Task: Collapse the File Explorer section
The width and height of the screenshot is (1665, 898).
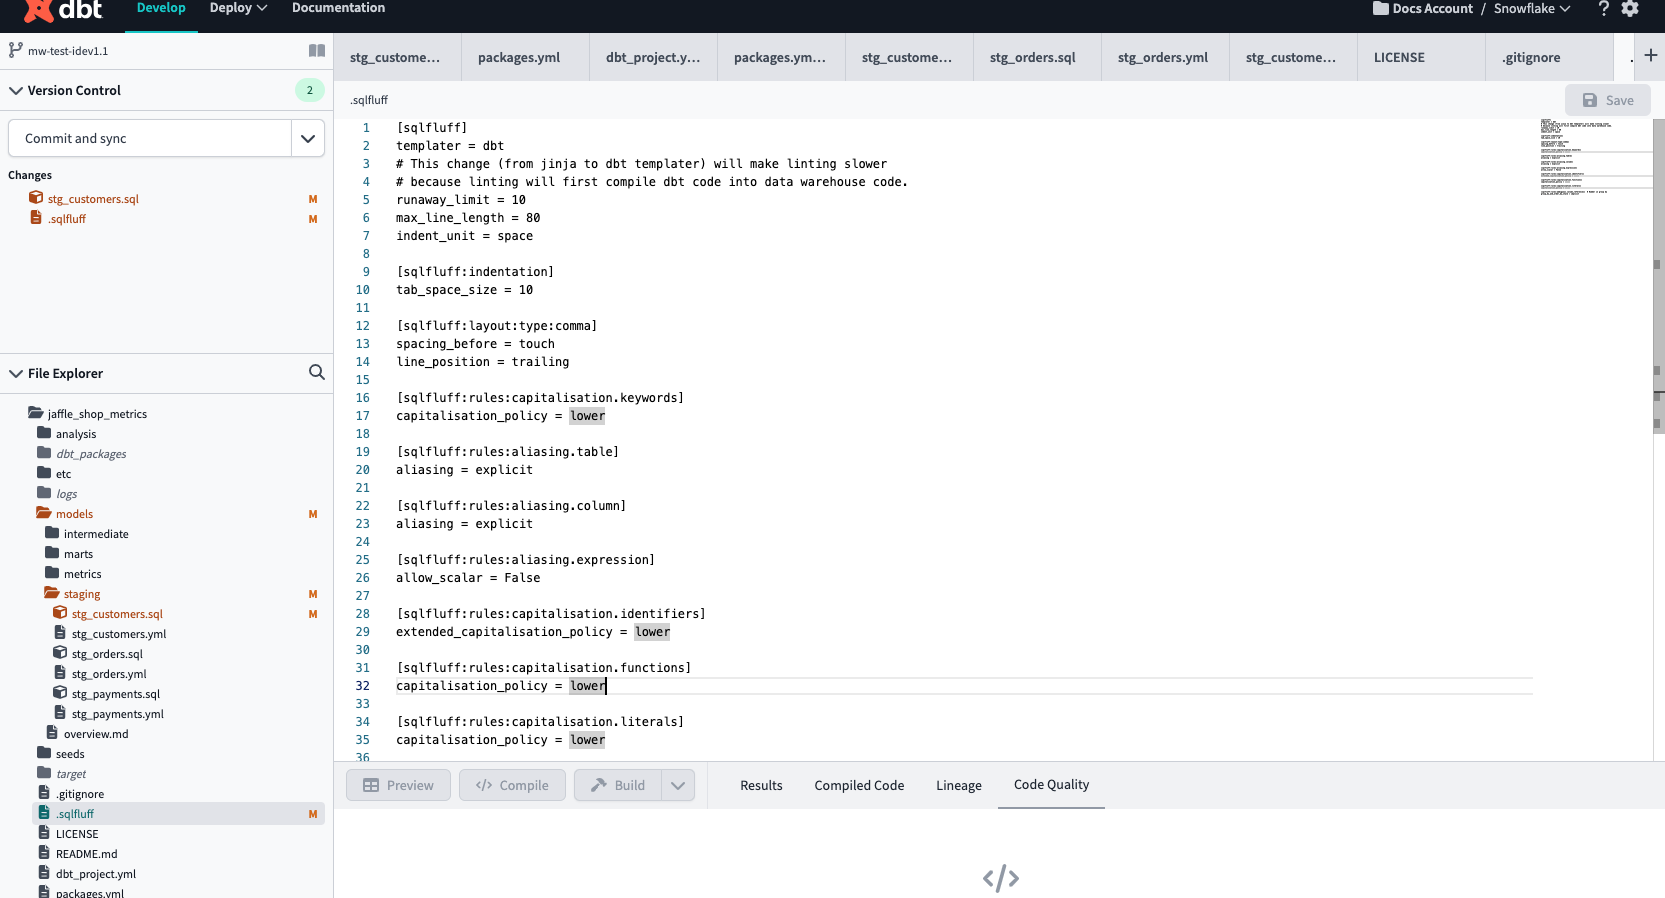Action: 16,373
